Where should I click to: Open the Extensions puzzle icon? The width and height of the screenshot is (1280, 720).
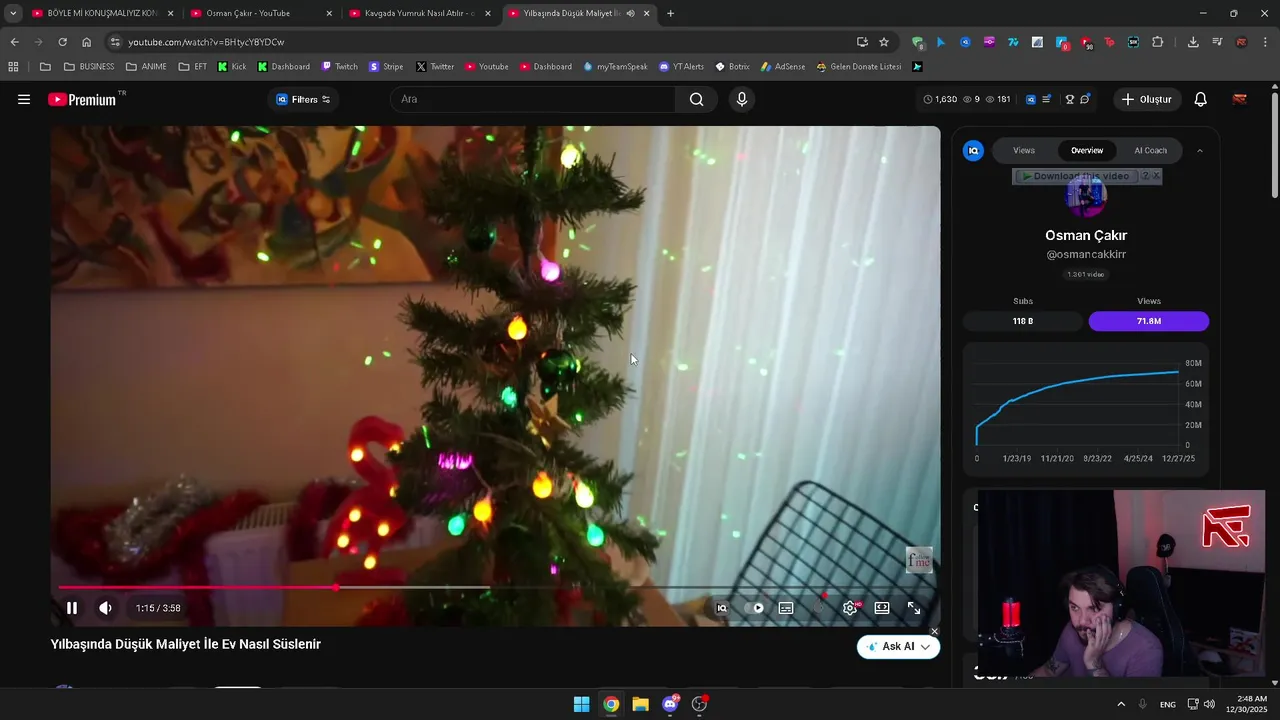click(1158, 42)
